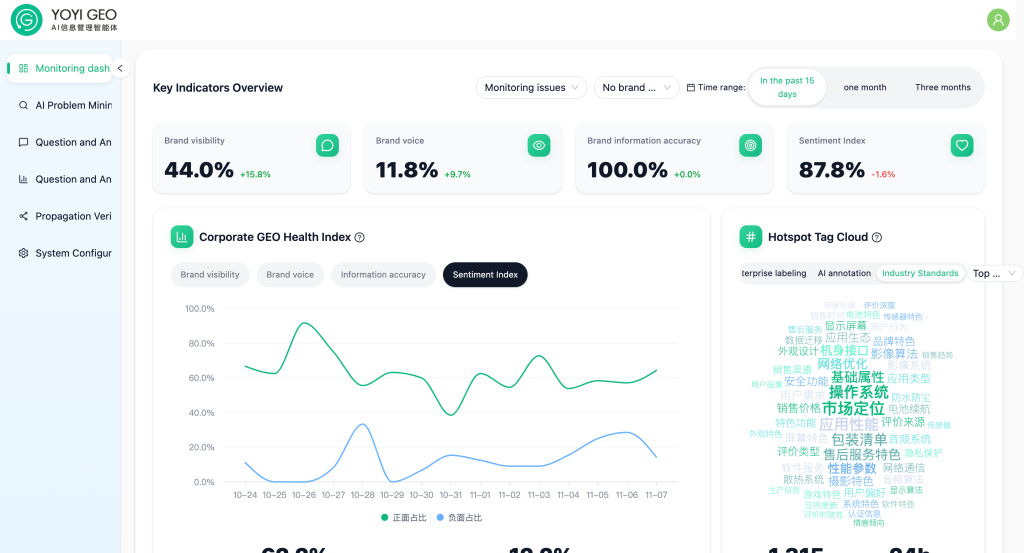This screenshot has height=553, width=1024.
Task: Click the Brand voice eye icon
Action: pos(539,146)
